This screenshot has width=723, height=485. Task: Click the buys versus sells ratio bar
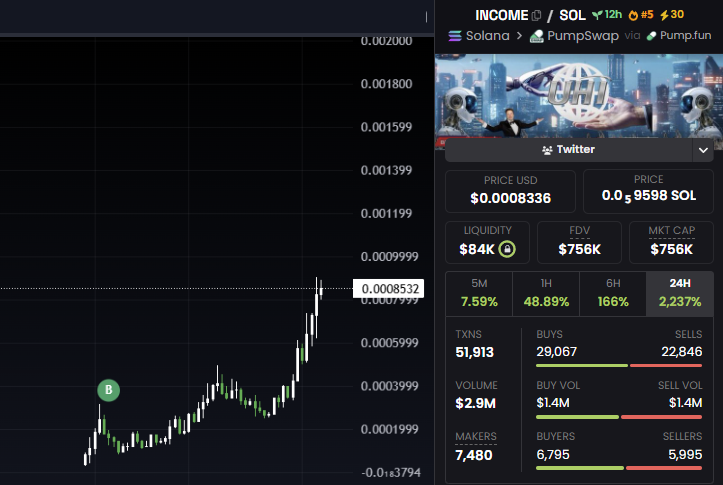tap(619, 366)
